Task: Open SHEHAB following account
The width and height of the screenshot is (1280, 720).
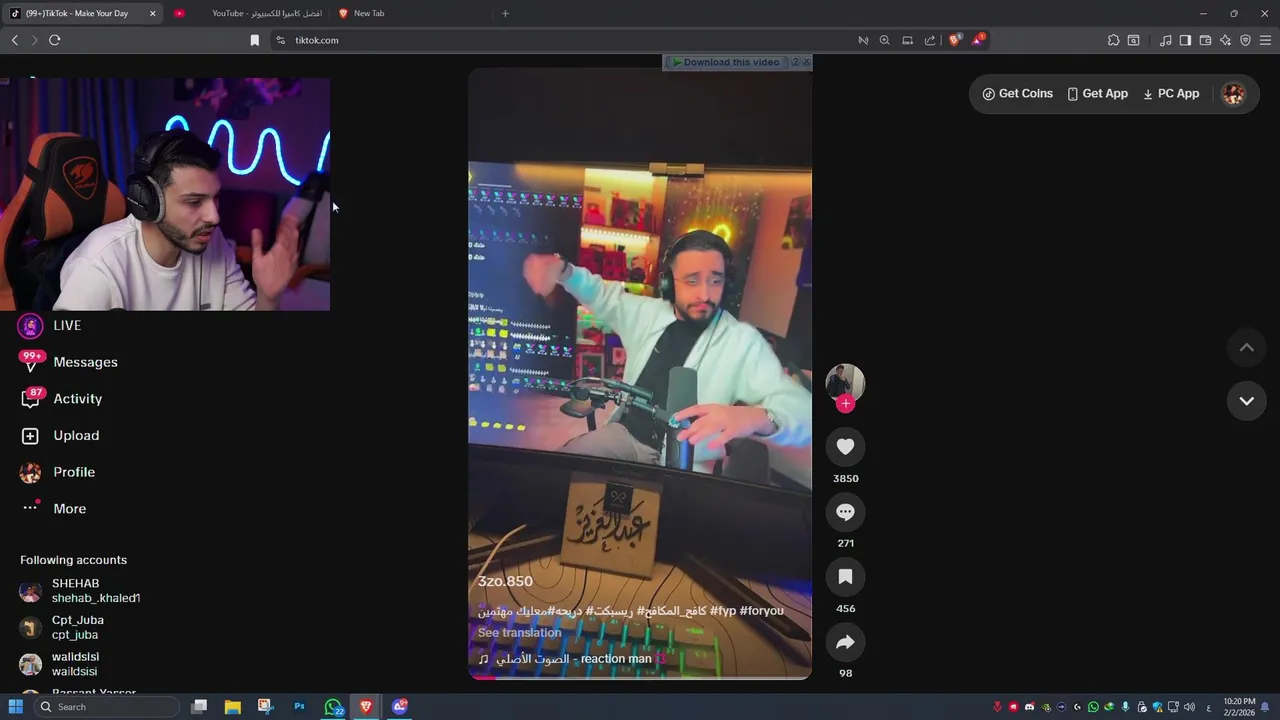Action: 80,591
